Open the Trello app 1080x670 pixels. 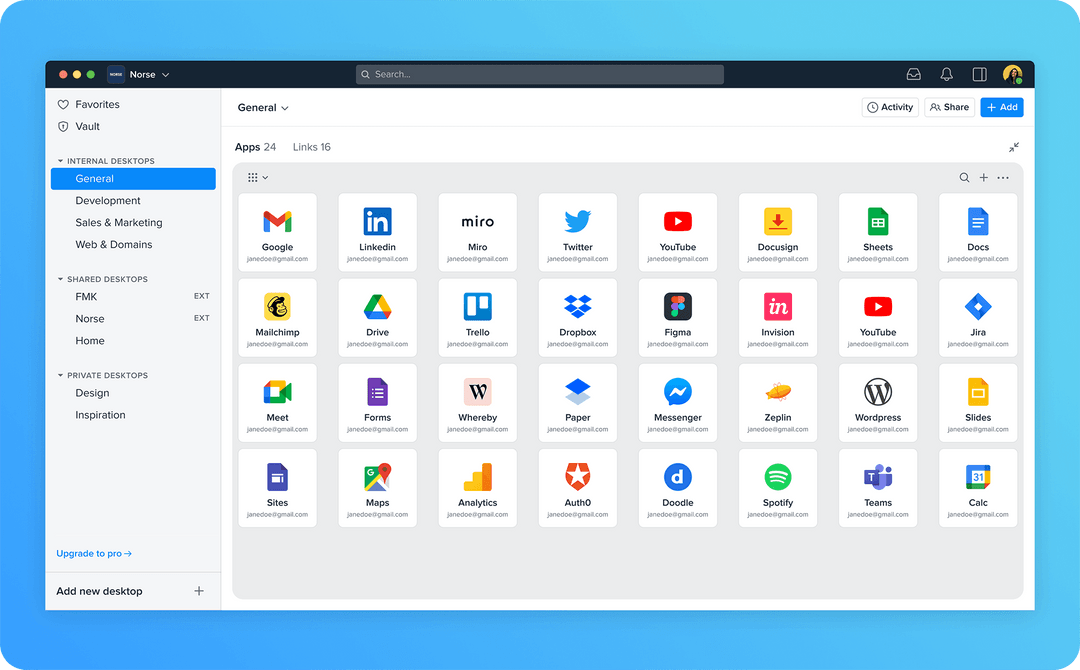click(x=477, y=317)
